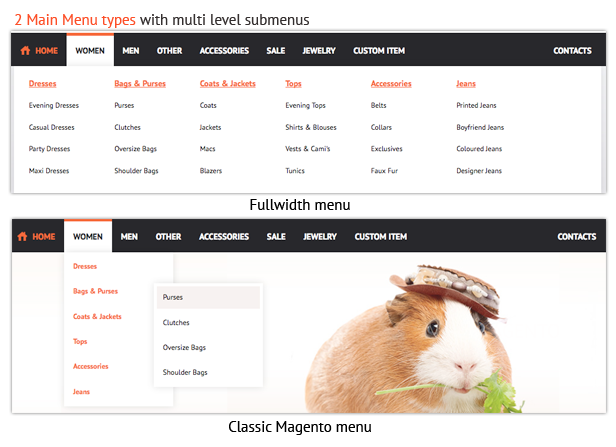
Task: Open underlined Accessories category heading
Action: [391, 84]
